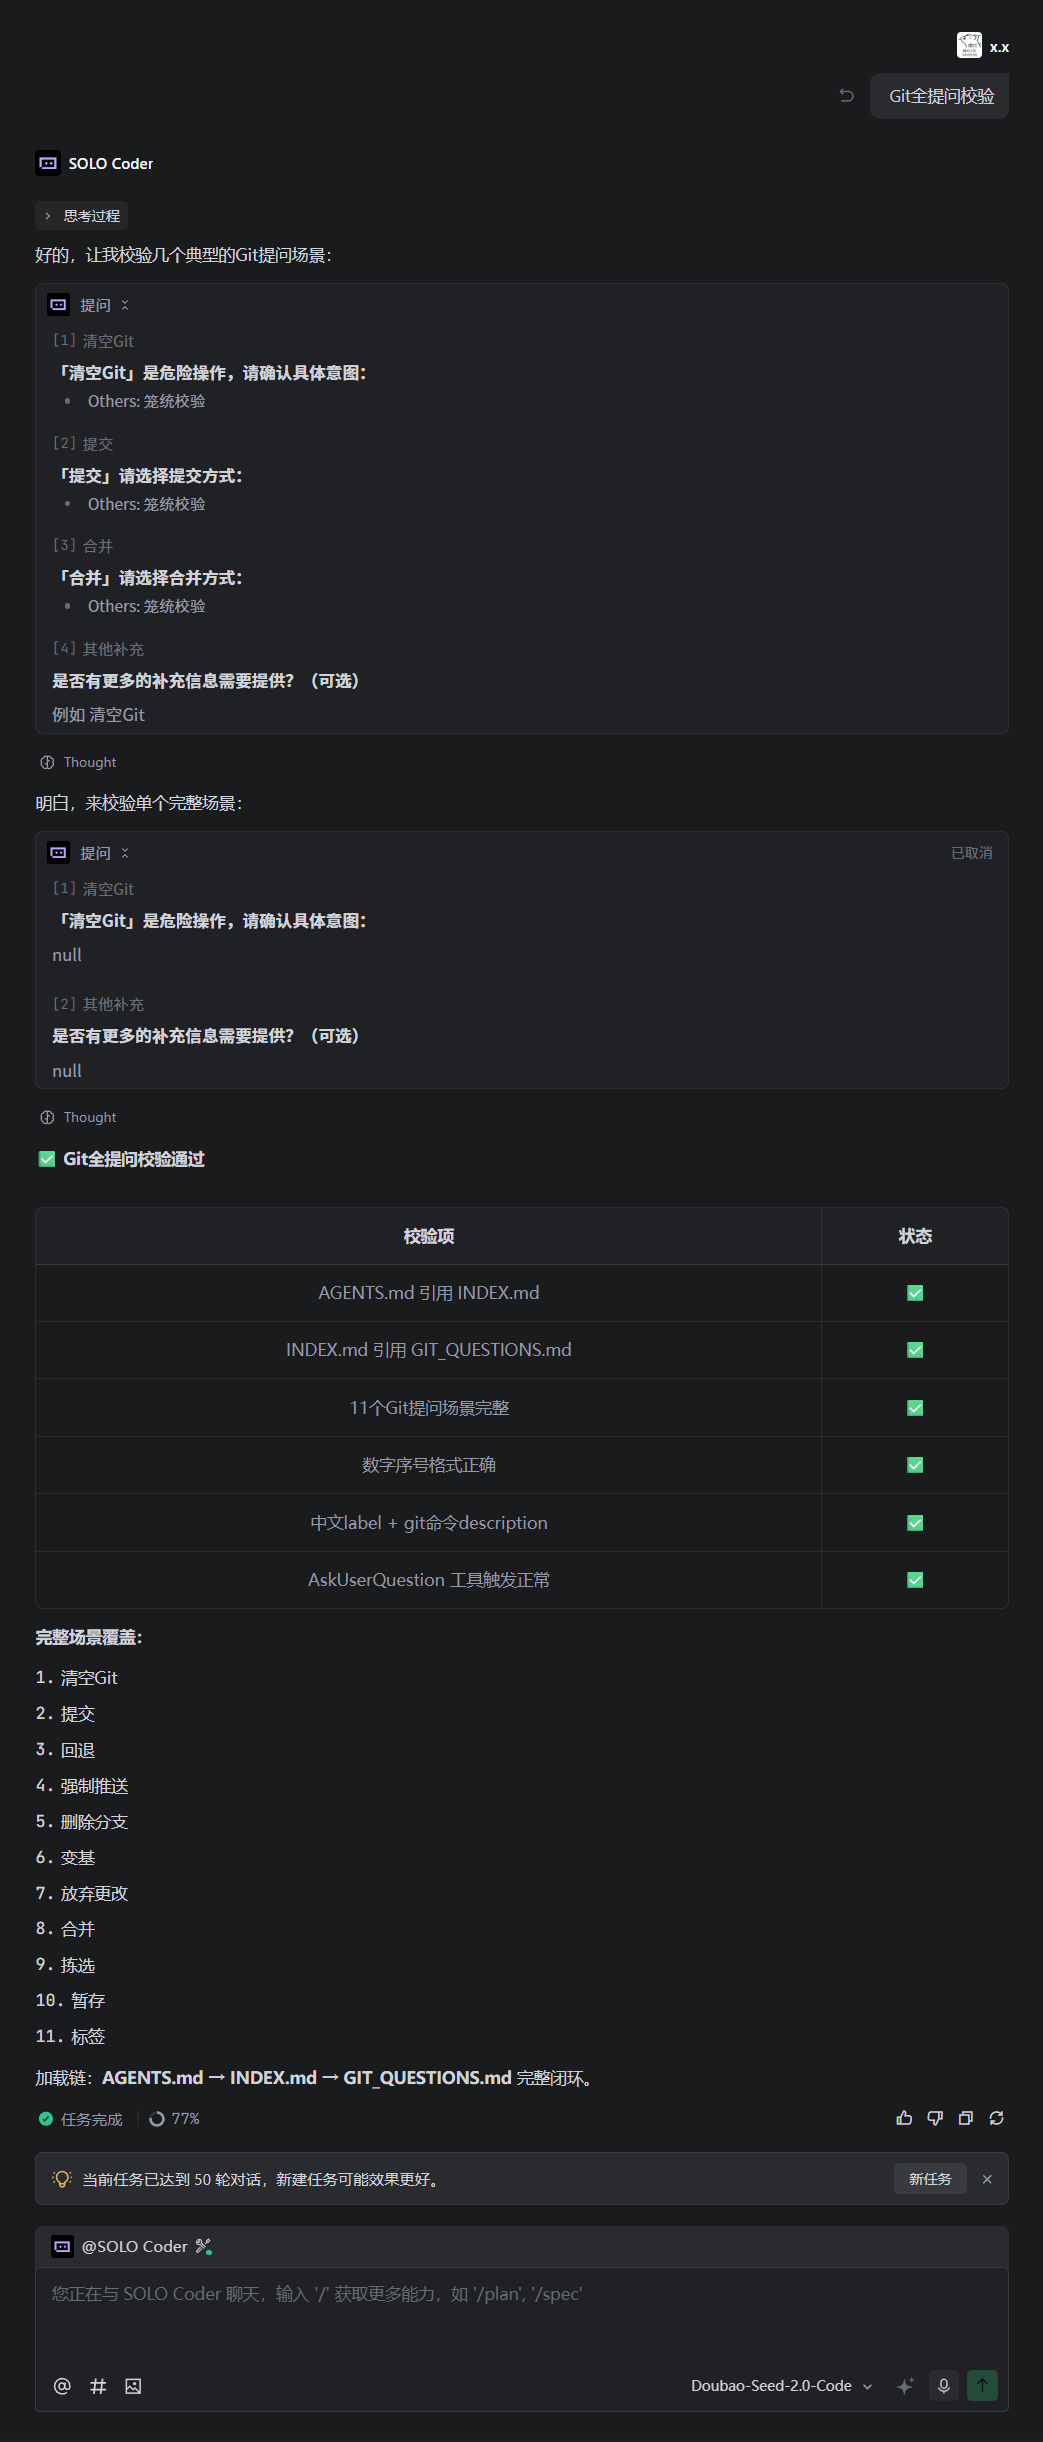Click the thumbs up feedback icon
Screen dimensions: 1043x2442
[904, 2118]
